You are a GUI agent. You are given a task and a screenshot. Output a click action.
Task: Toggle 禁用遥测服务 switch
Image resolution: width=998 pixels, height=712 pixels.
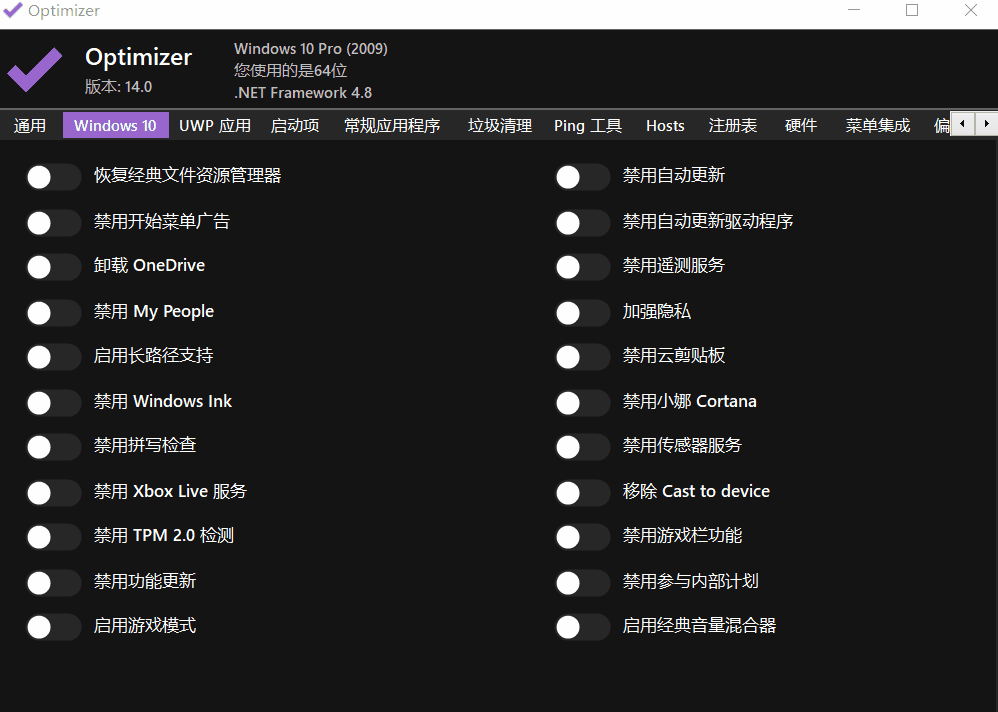click(582, 267)
